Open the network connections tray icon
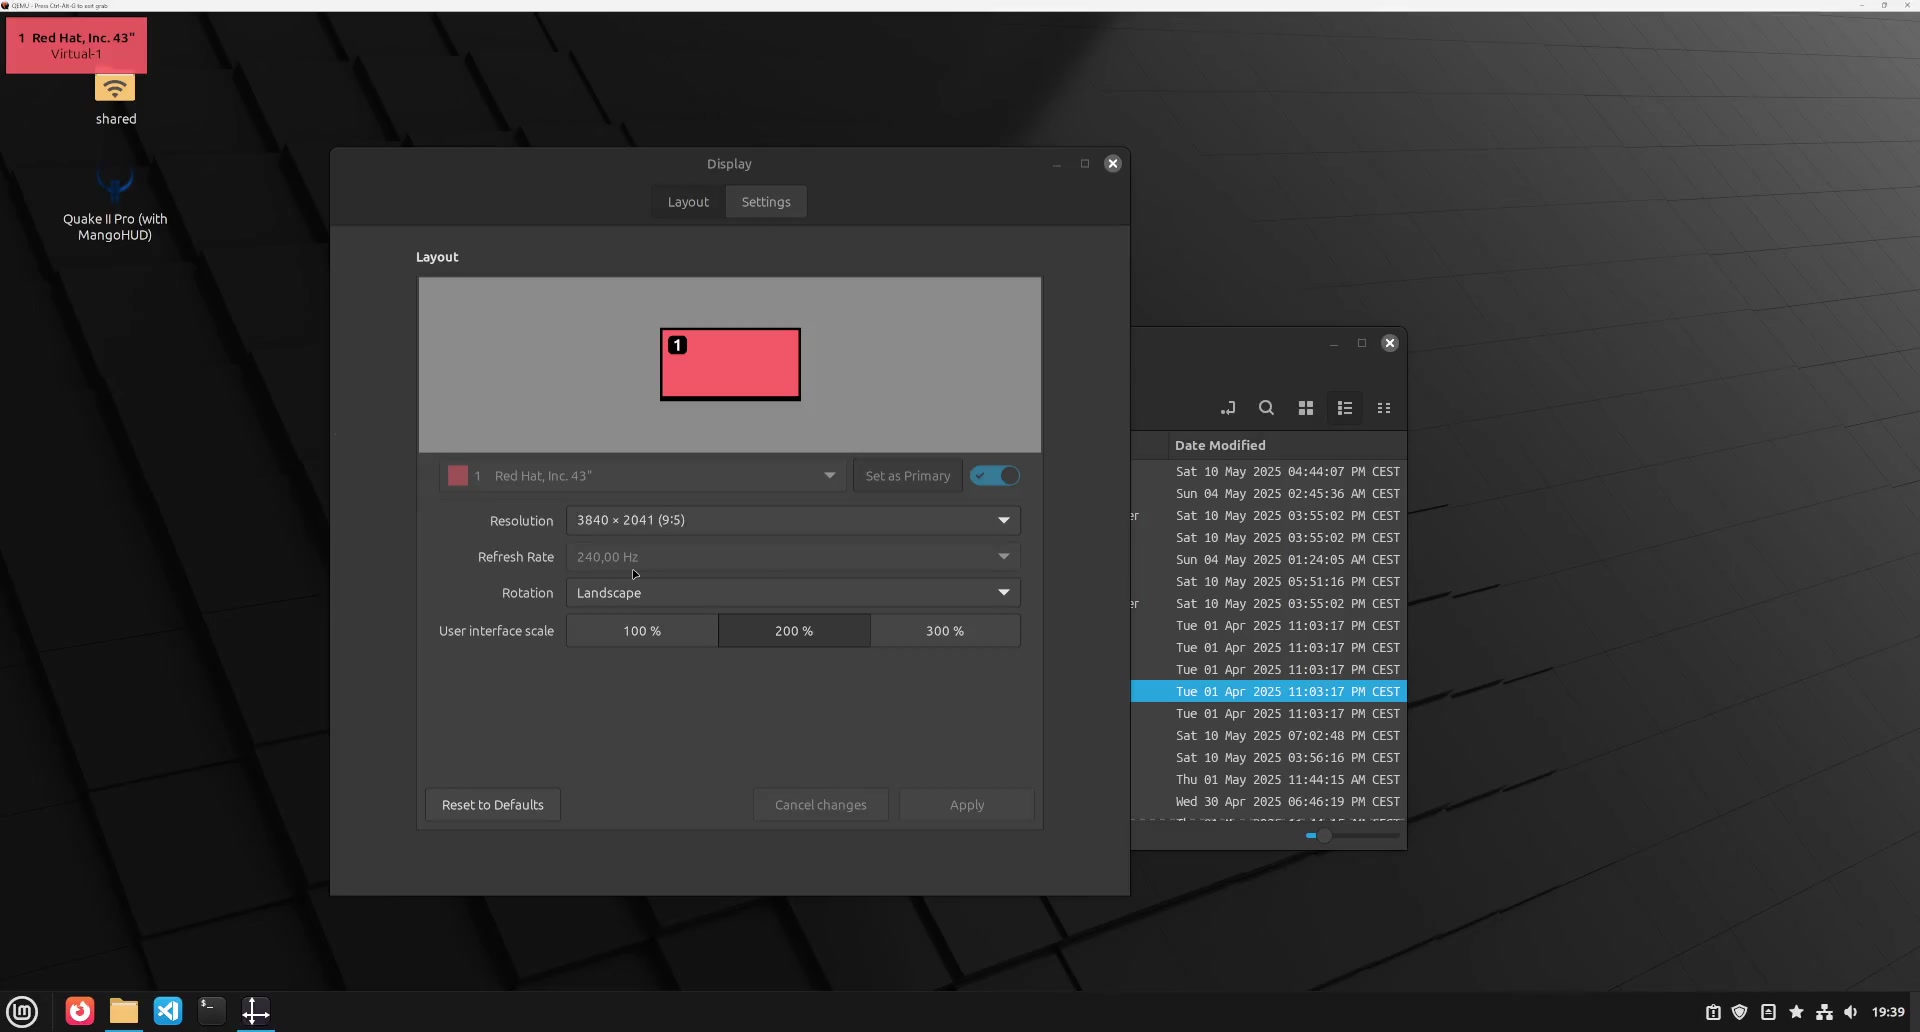The image size is (1920, 1032). [x=1824, y=1012]
